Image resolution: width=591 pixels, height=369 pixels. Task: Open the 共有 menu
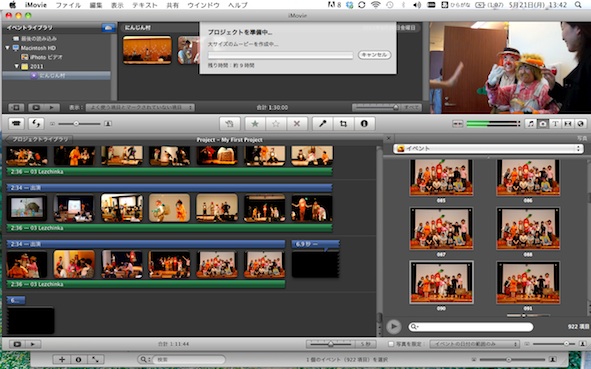[x=172, y=5]
